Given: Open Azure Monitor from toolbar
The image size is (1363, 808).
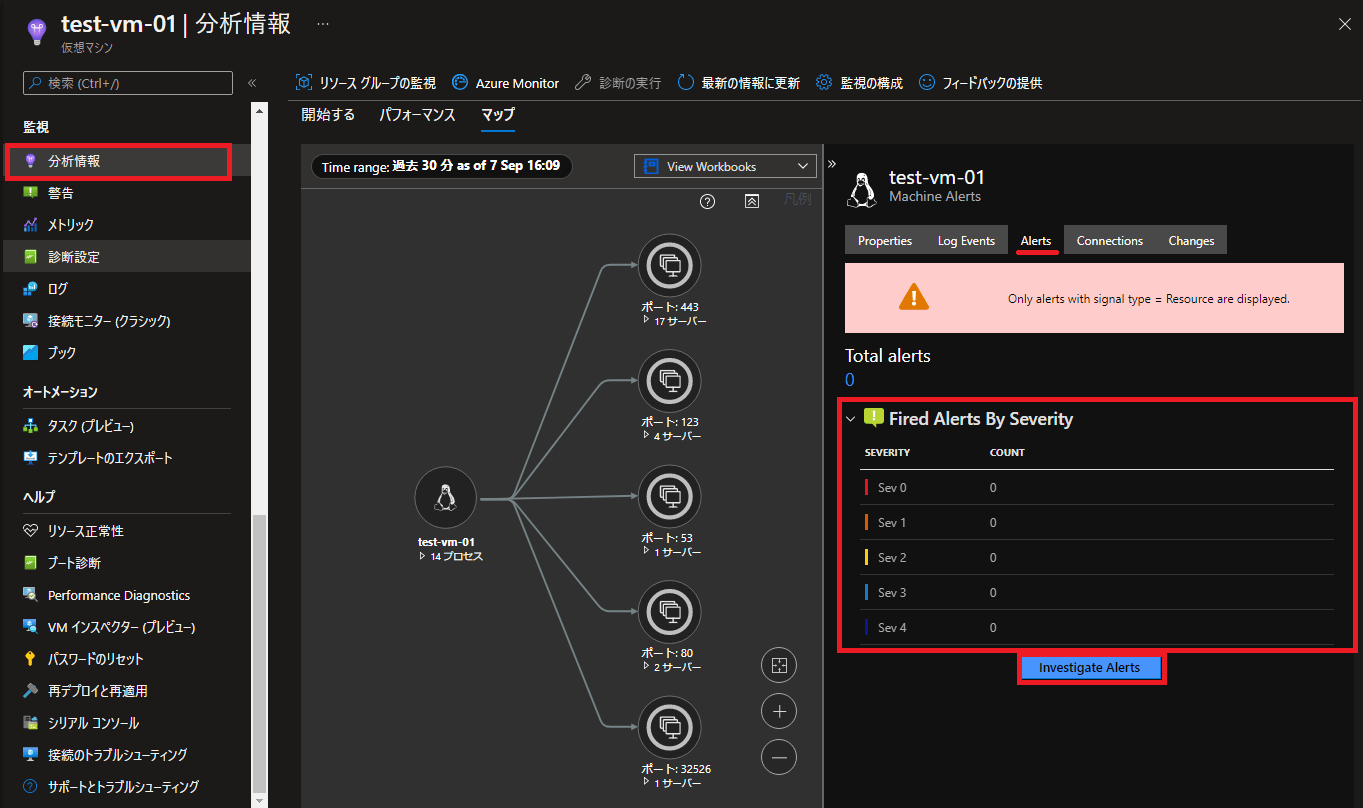Looking at the screenshot, I should pyautogui.click(x=506, y=83).
